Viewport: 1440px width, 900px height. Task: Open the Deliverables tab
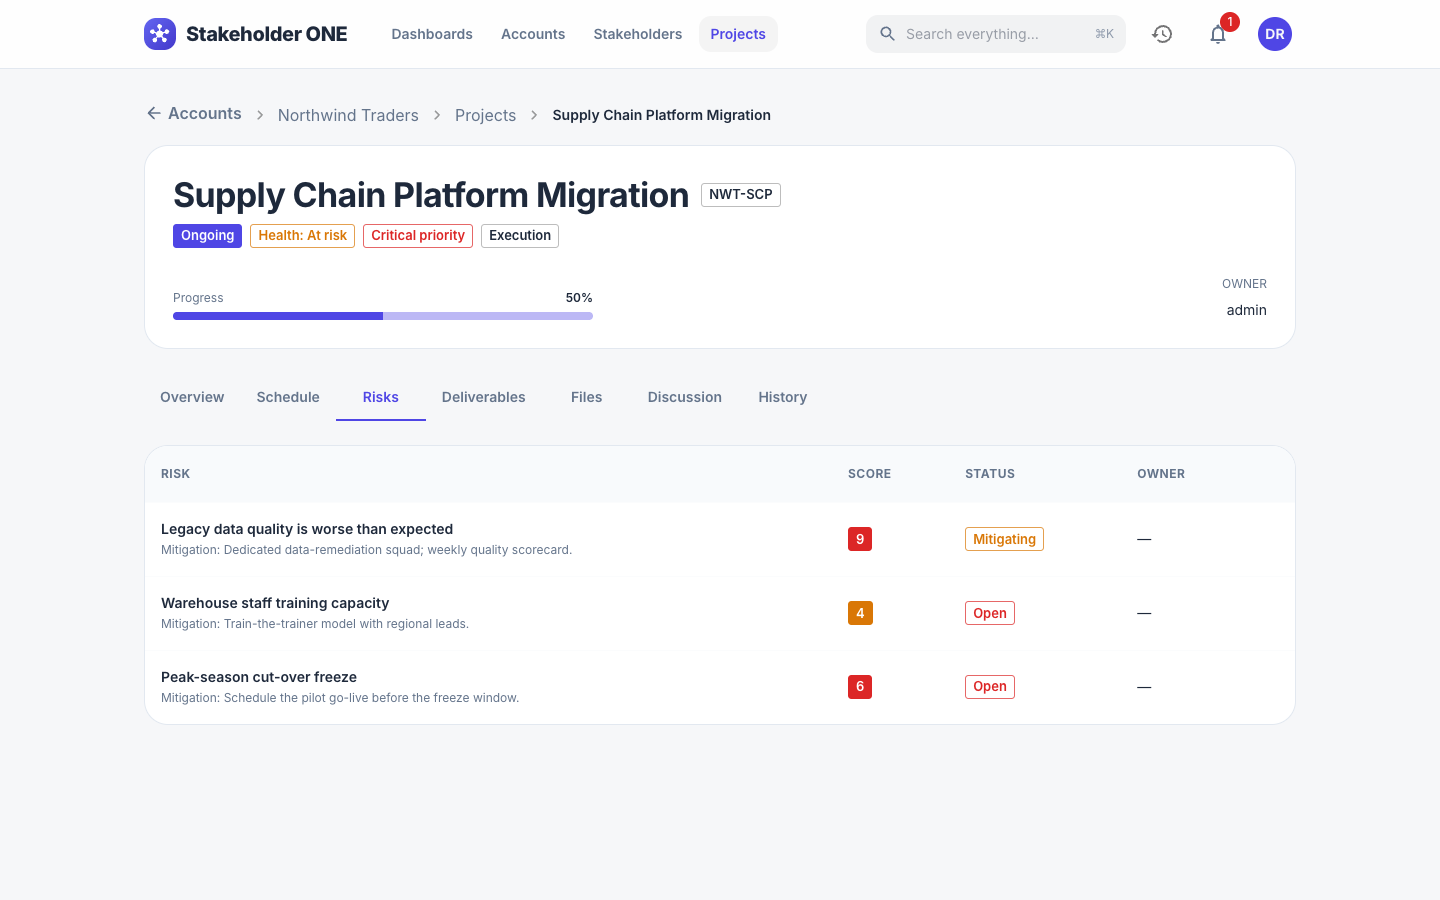tap(484, 397)
